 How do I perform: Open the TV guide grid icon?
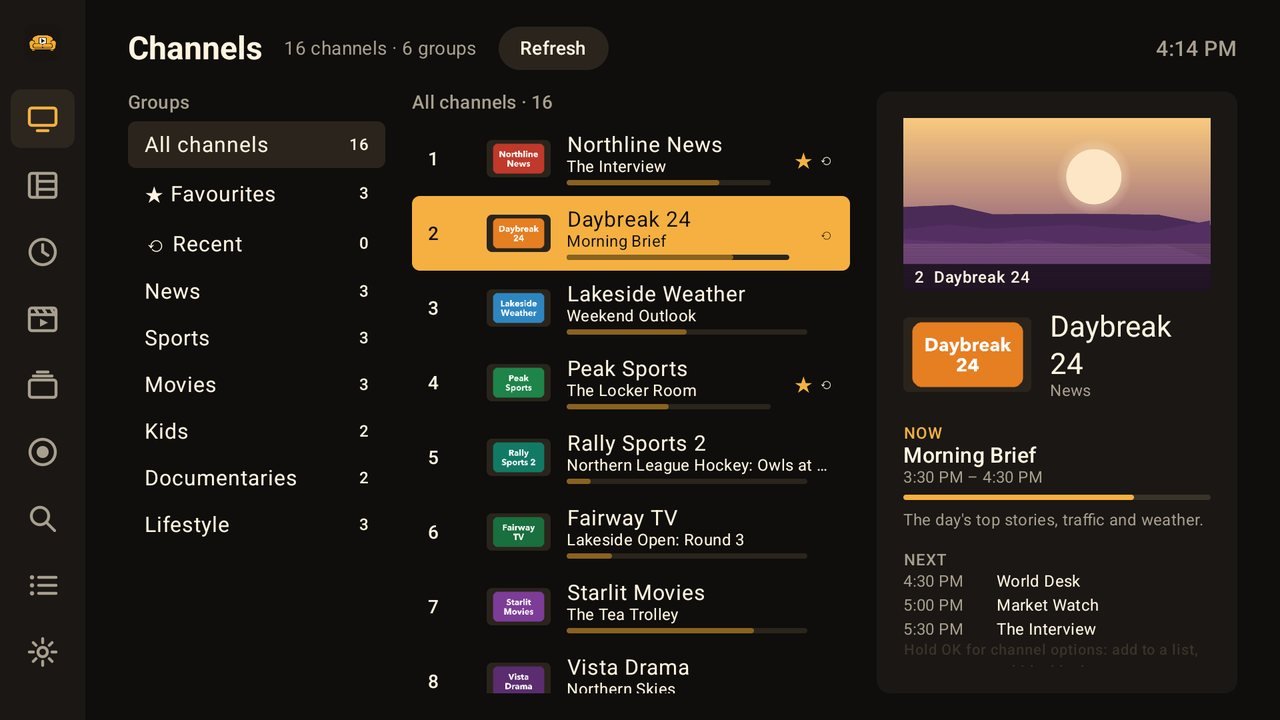pyautogui.click(x=42, y=185)
